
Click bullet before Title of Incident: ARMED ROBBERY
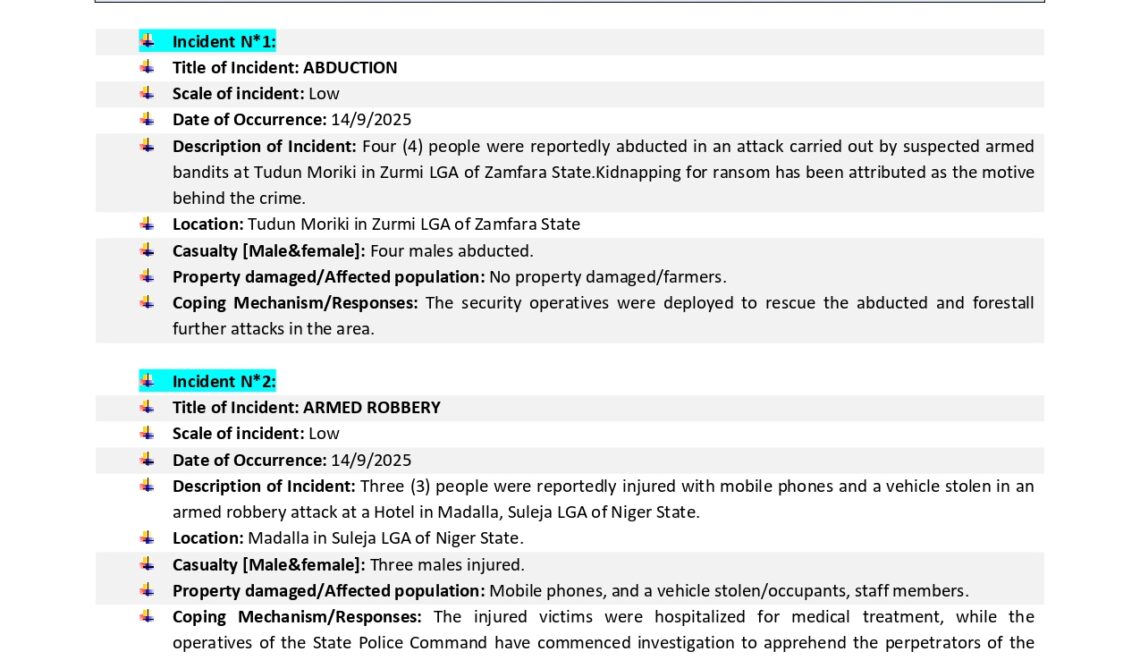point(147,407)
